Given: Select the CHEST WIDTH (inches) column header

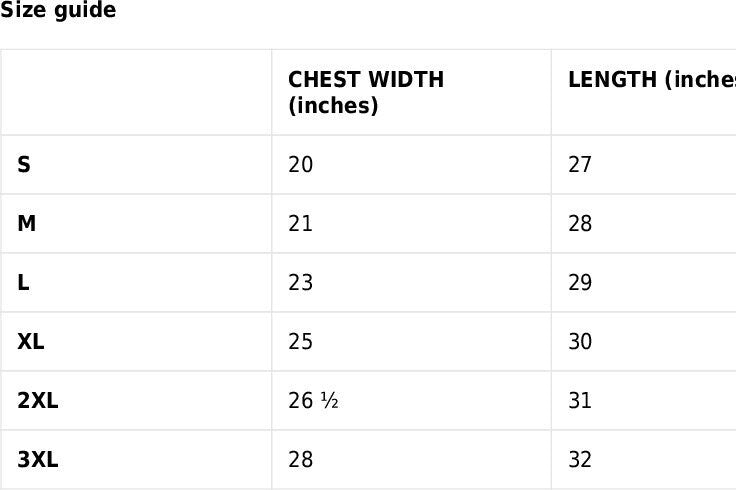Looking at the screenshot, I should click(x=365, y=92).
